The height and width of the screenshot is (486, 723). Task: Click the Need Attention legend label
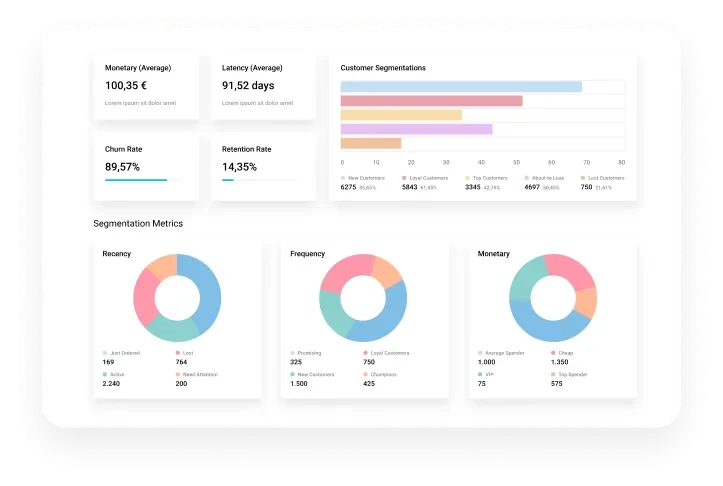point(199,374)
